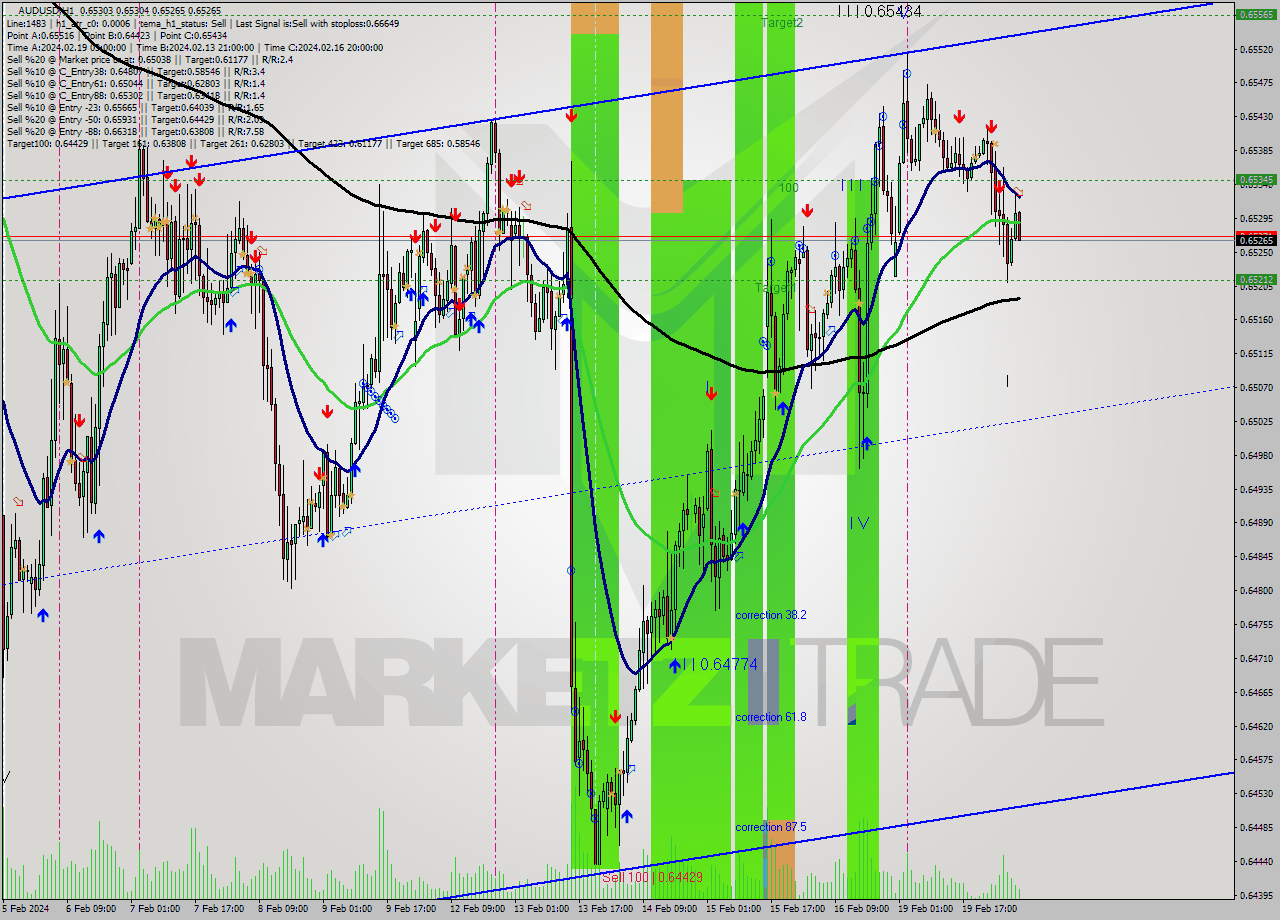1280x920 pixels.
Task: Click the 'Sell %10 @ C_Entry38' line
Action: (x=135, y=71)
